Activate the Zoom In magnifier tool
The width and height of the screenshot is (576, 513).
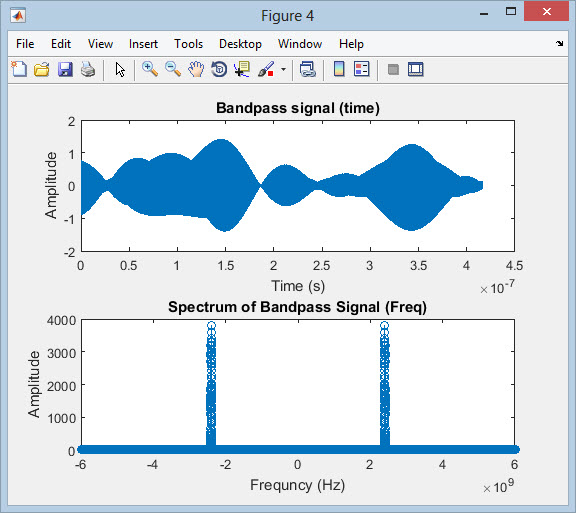point(150,69)
